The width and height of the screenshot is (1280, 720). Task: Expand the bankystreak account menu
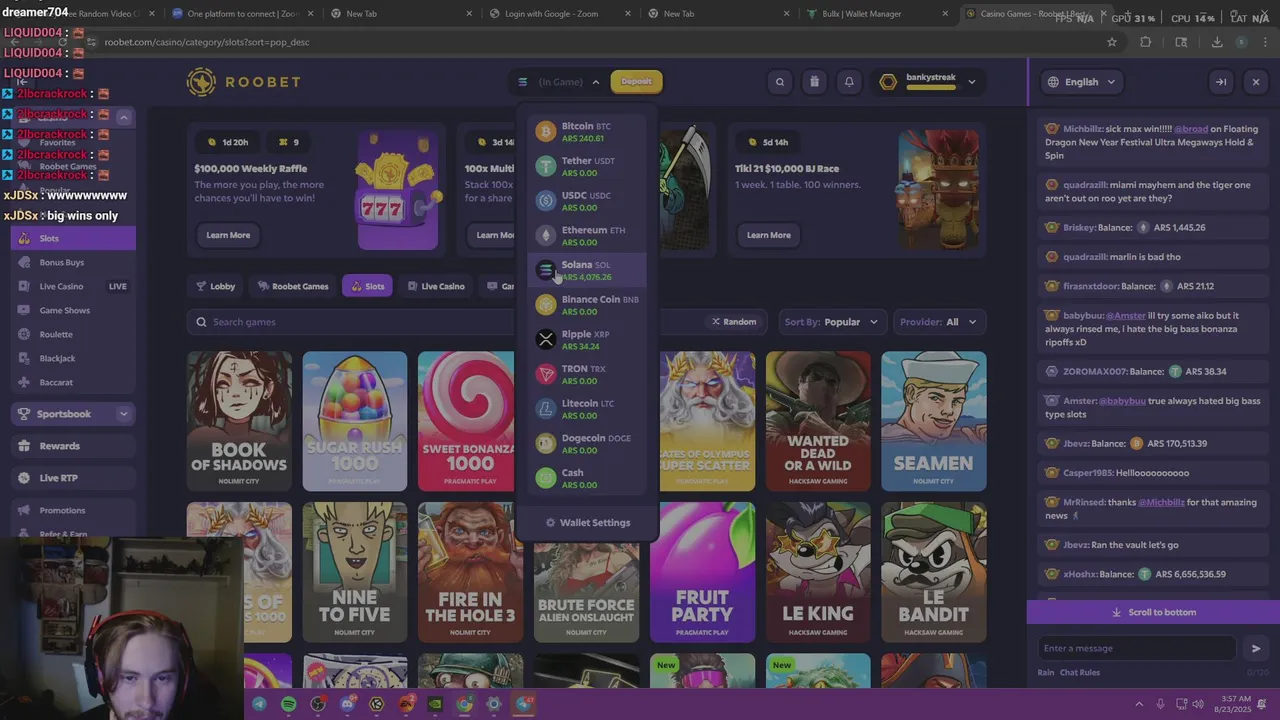pos(927,82)
